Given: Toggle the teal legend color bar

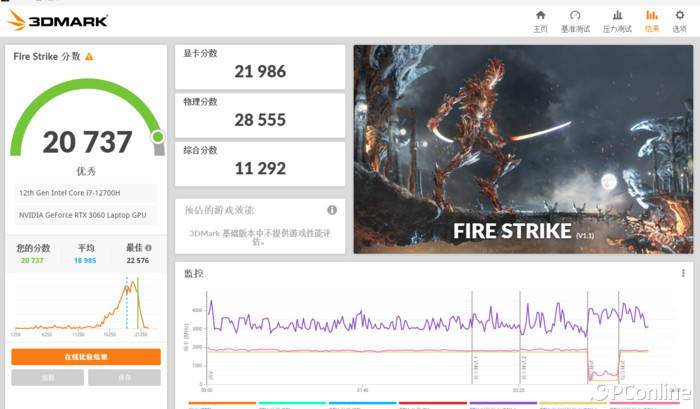Looking at the screenshot, I should pos(292,403).
